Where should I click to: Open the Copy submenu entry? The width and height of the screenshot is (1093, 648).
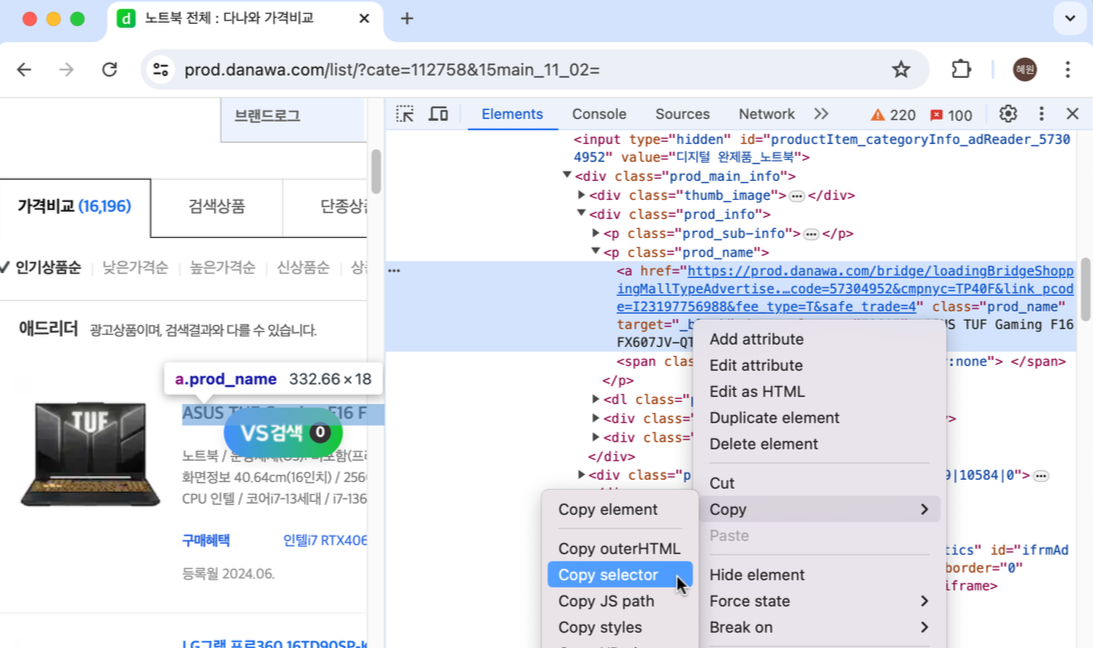coord(819,509)
